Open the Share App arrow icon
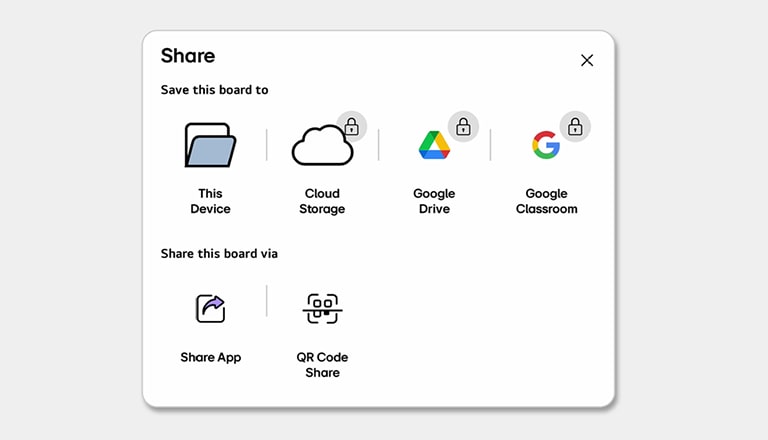 pyautogui.click(x=210, y=308)
